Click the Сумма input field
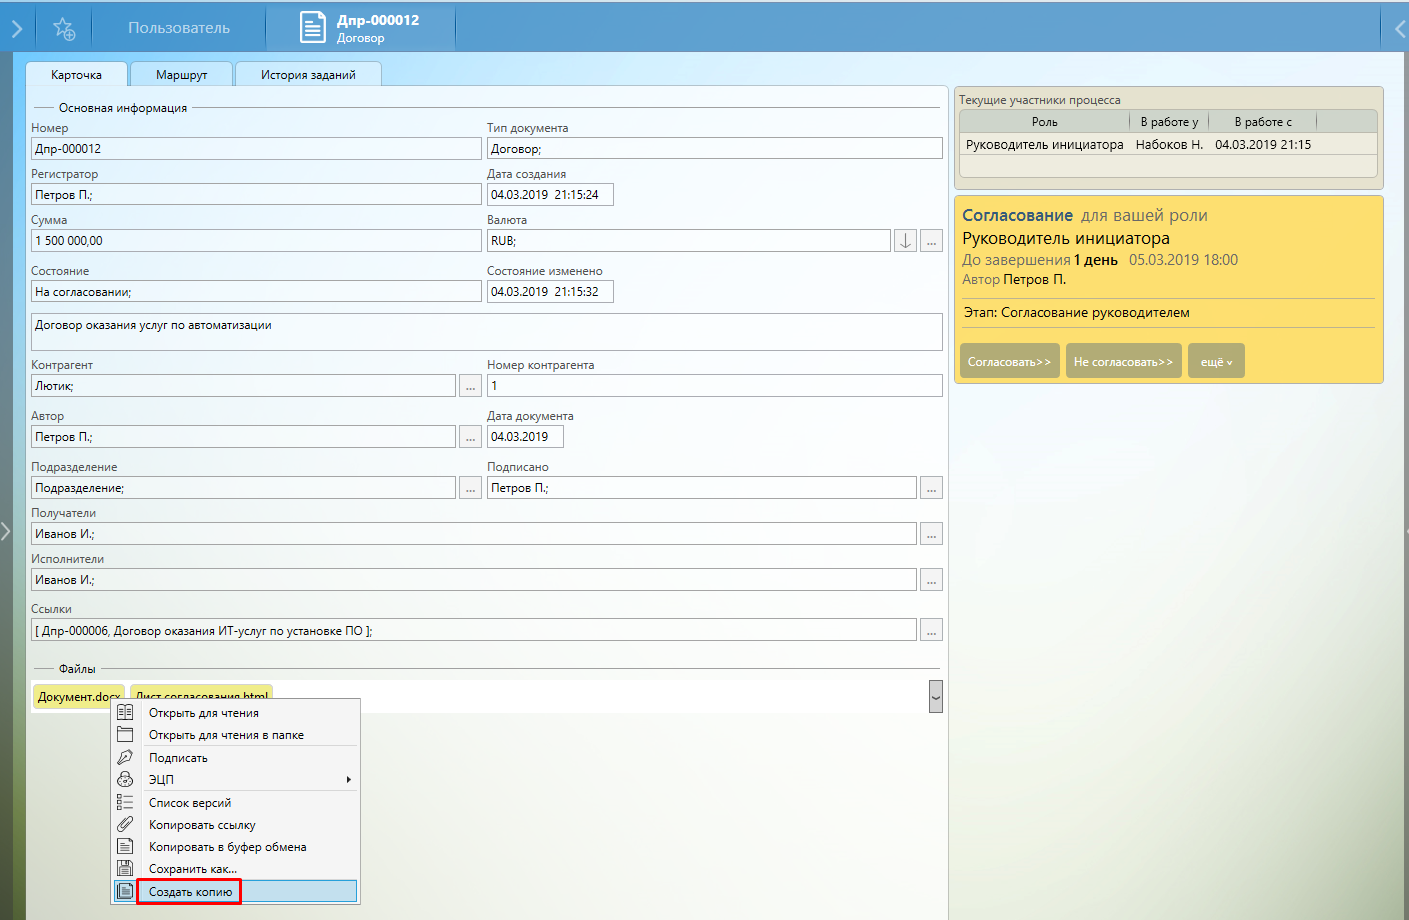The height and width of the screenshot is (920, 1409). click(x=256, y=241)
